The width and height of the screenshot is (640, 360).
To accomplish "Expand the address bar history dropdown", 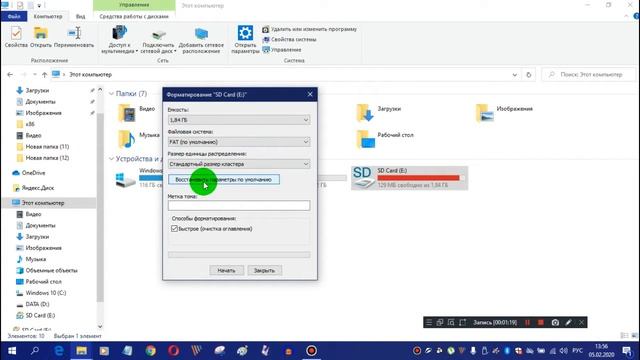I will pos(514,75).
